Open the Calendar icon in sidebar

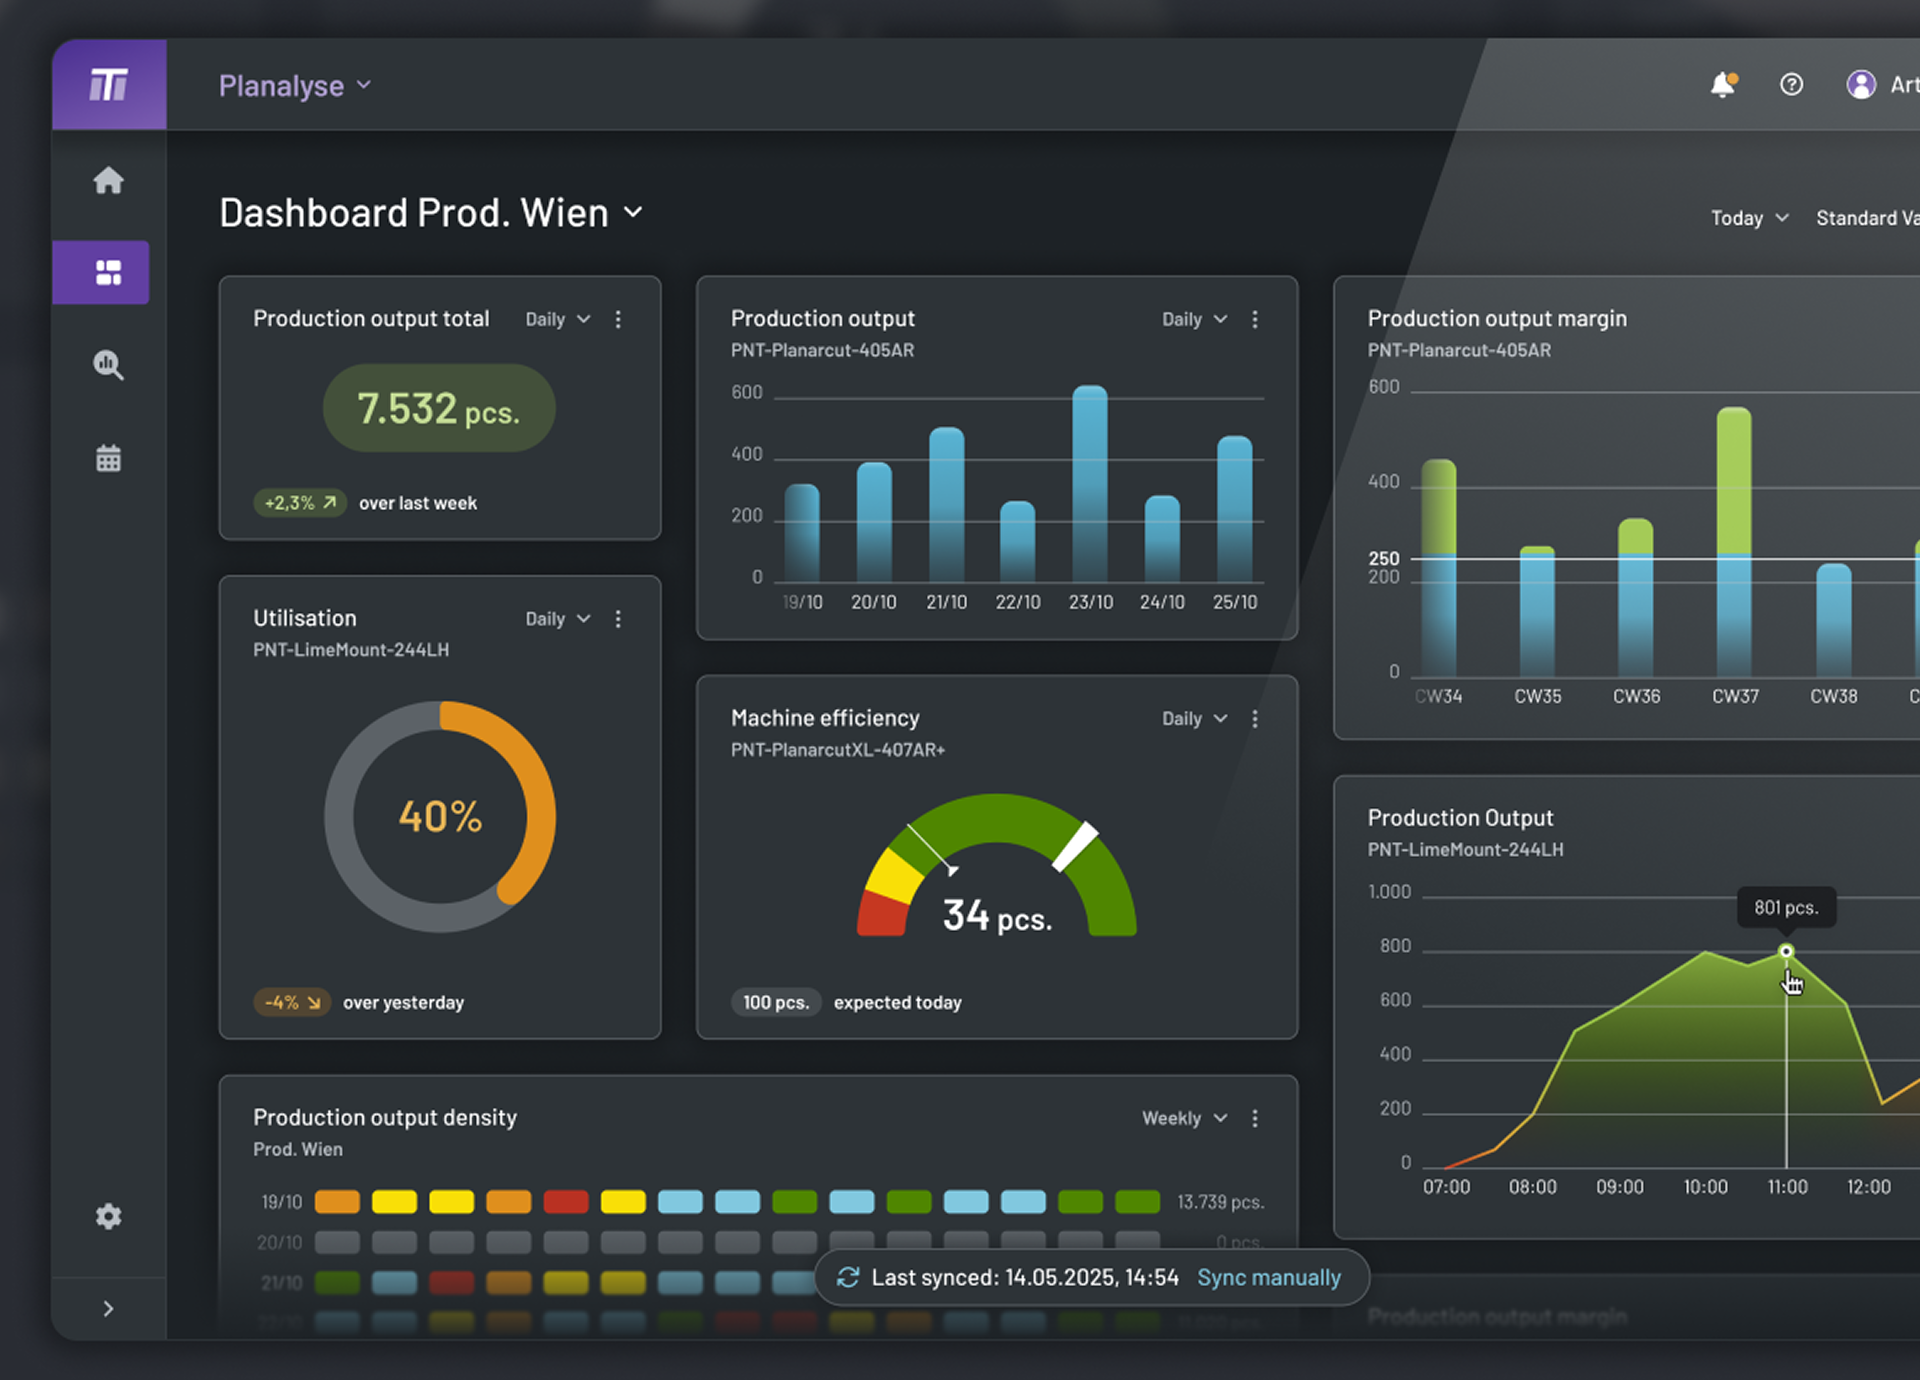click(108, 458)
